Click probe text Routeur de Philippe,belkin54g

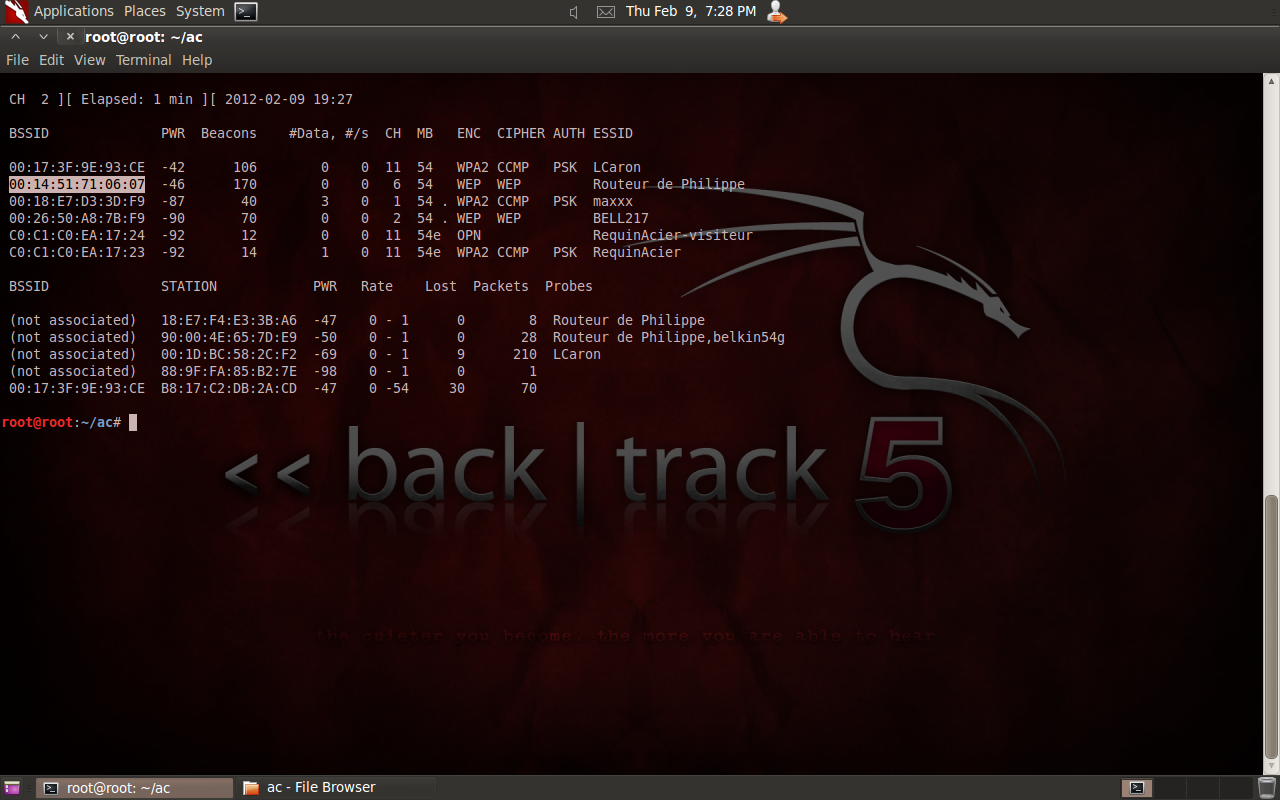[669, 337]
